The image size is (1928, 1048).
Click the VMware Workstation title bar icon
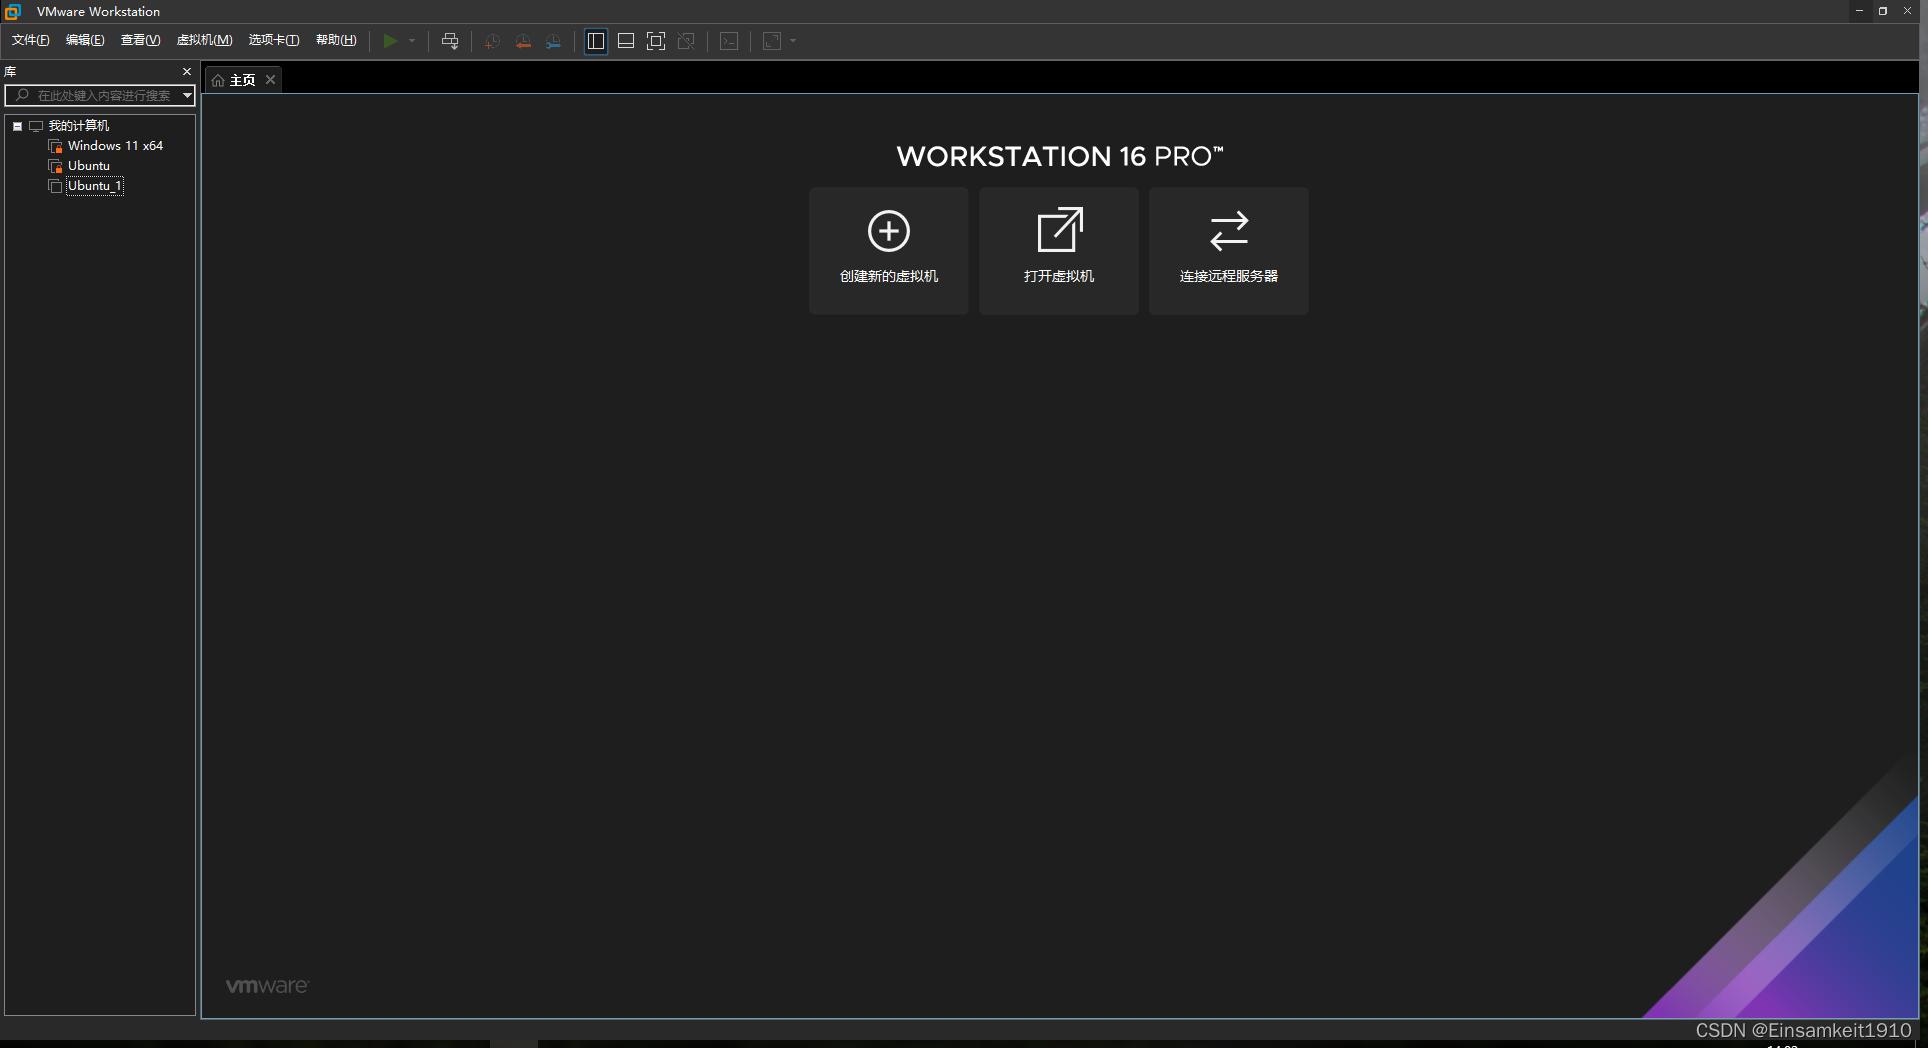click(x=13, y=11)
